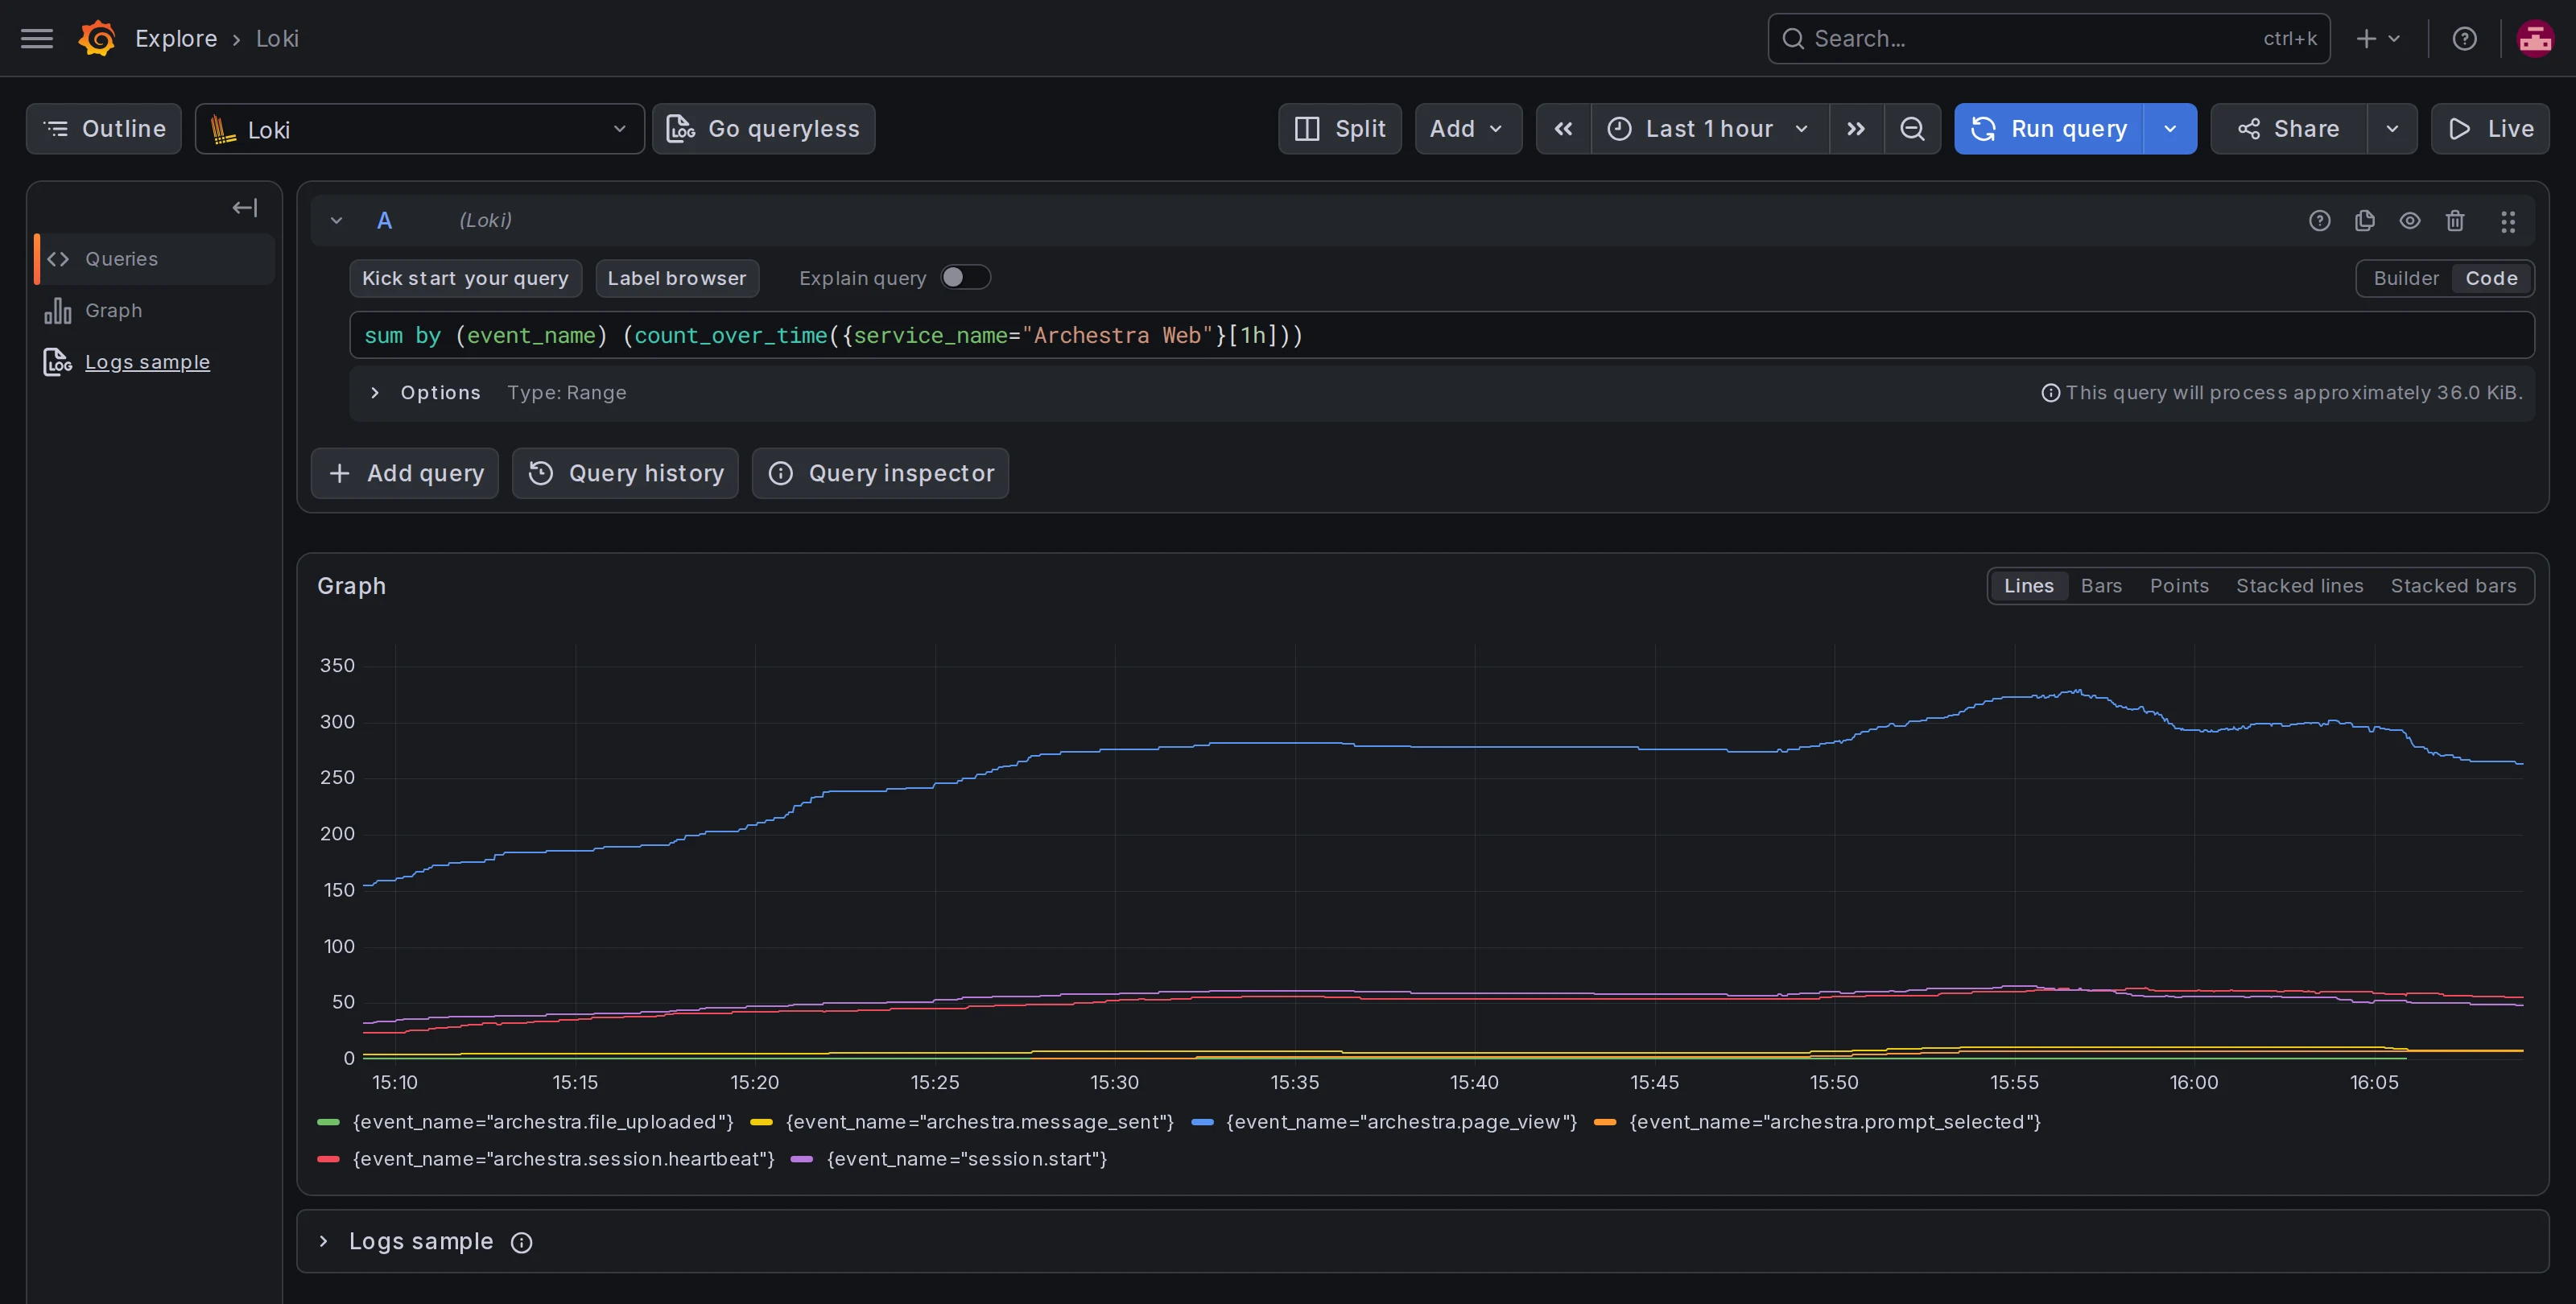Open the hamburger navigation menu
2576x1304 pixels.
pos(37,38)
